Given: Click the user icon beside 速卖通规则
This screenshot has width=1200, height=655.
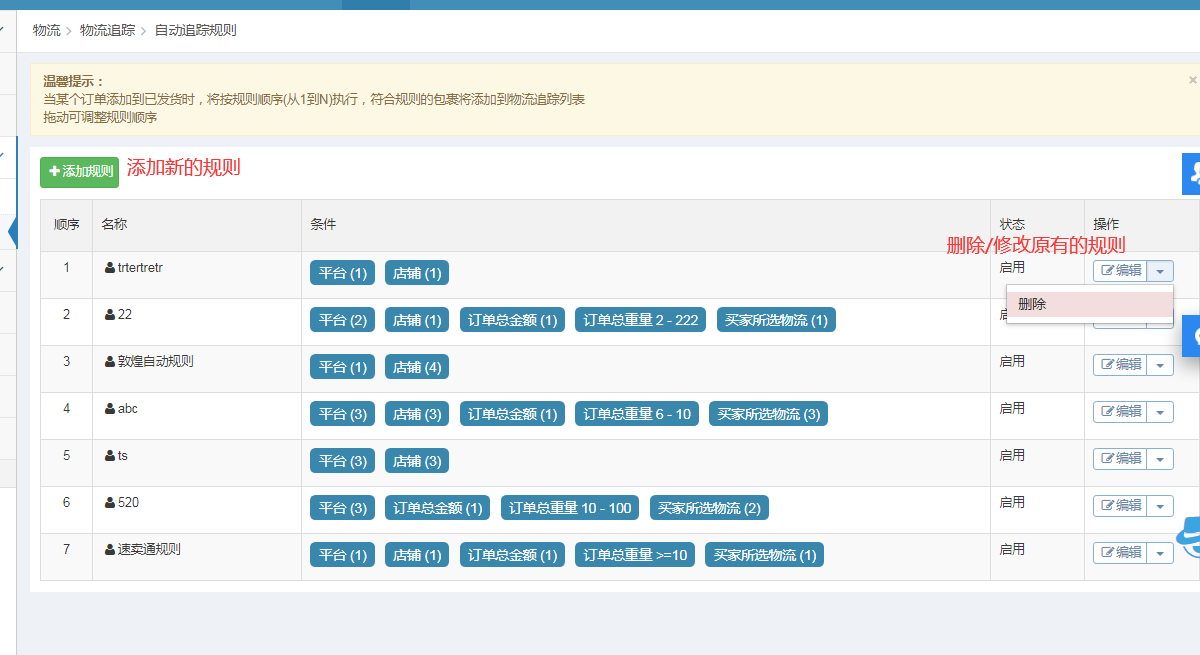Looking at the screenshot, I should (x=110, y=550).
